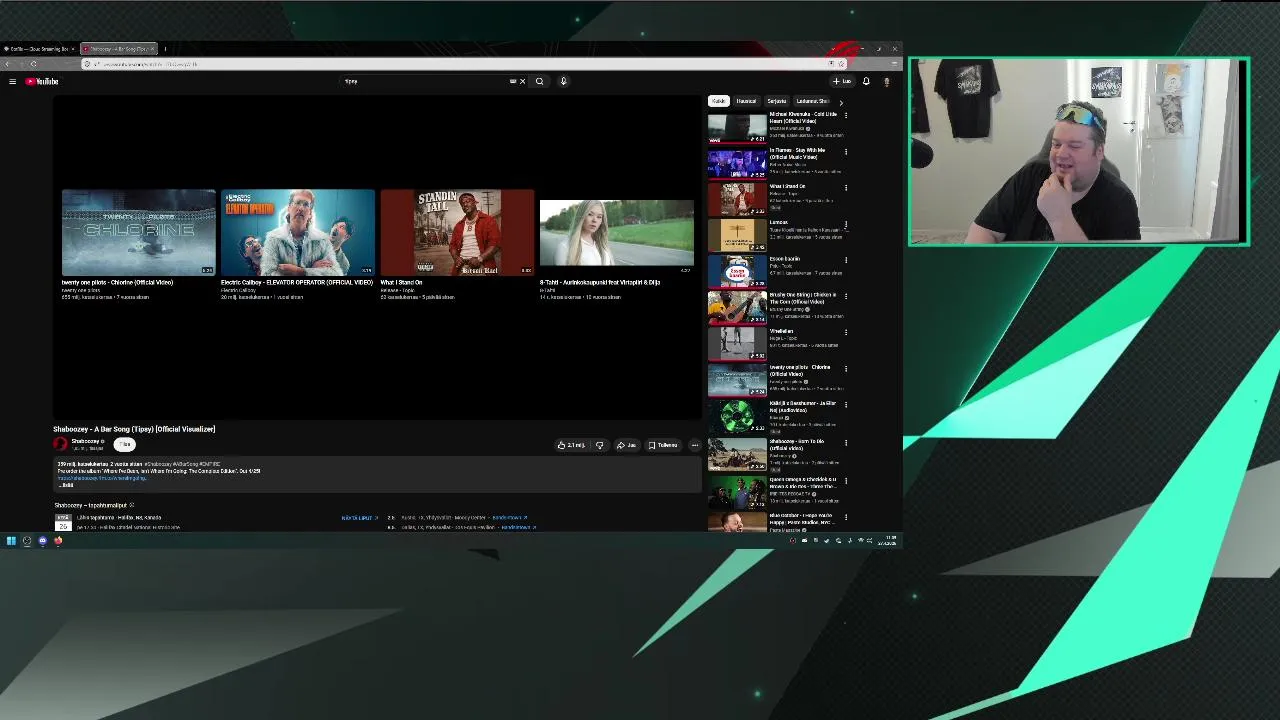This screenshot has height=720, width=1280.
Task: Dislike the video using thumbs down
Action: pos(599,445)
